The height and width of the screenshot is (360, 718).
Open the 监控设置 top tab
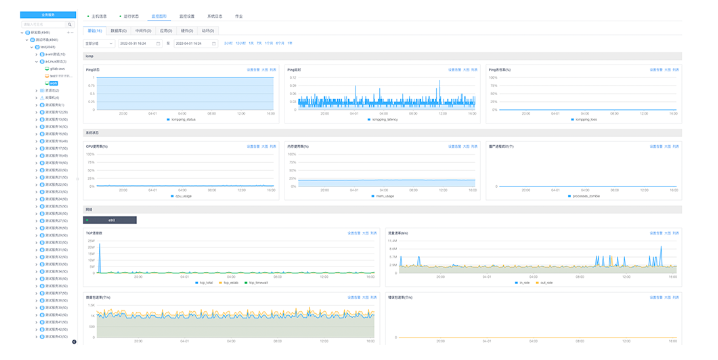tap(187, 16)
